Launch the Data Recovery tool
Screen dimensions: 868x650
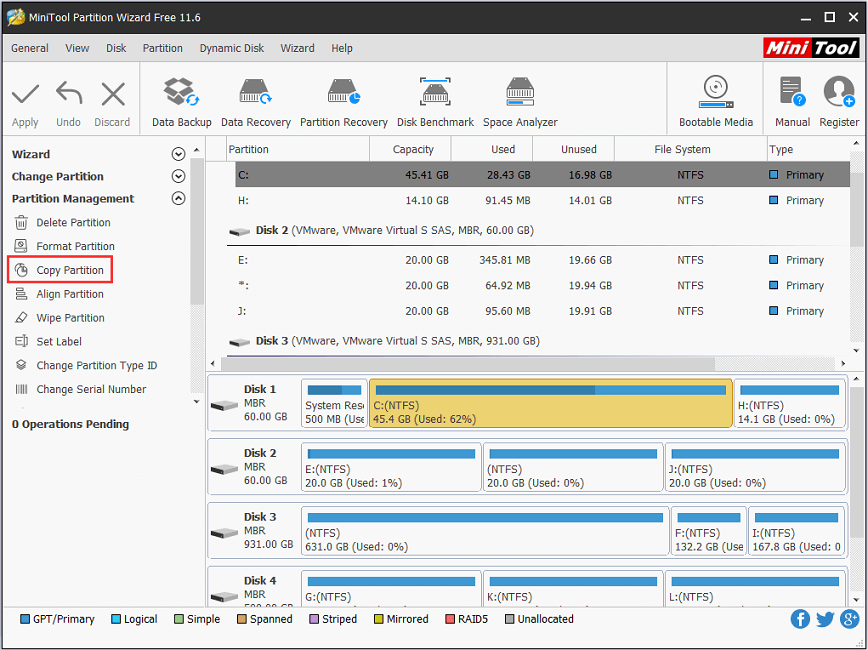click(255, 103)
